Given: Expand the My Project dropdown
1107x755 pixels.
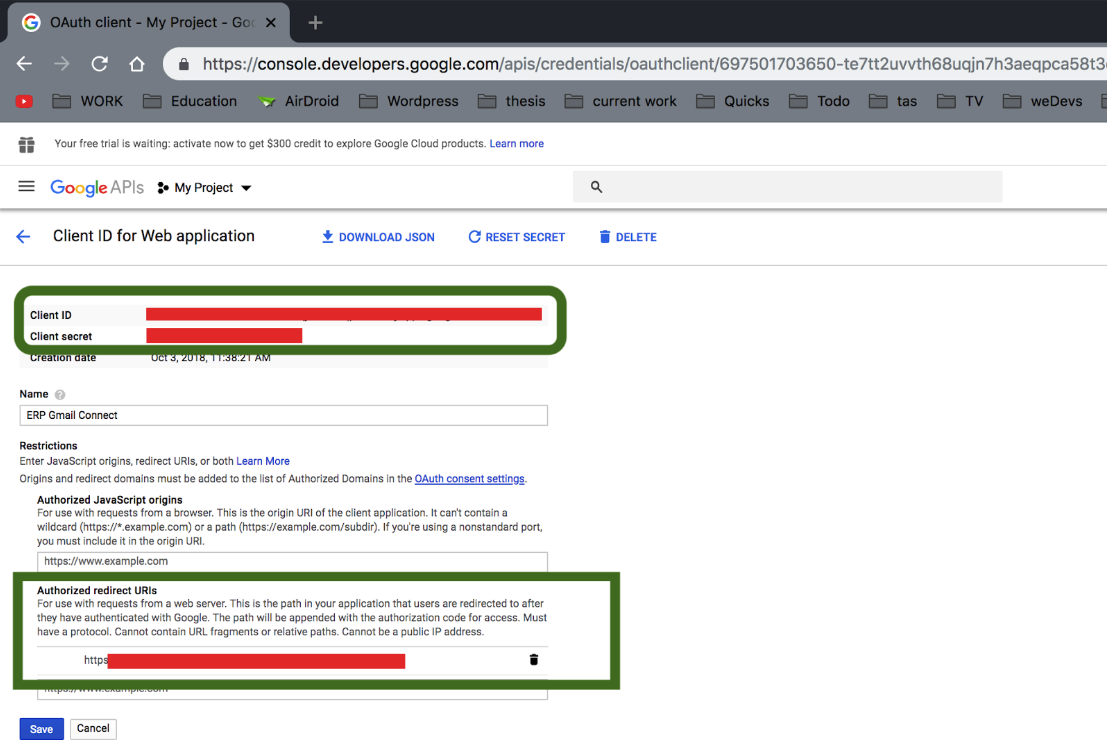Looking at the screenshot, I should pyautogui.click(x=204, y=188).
